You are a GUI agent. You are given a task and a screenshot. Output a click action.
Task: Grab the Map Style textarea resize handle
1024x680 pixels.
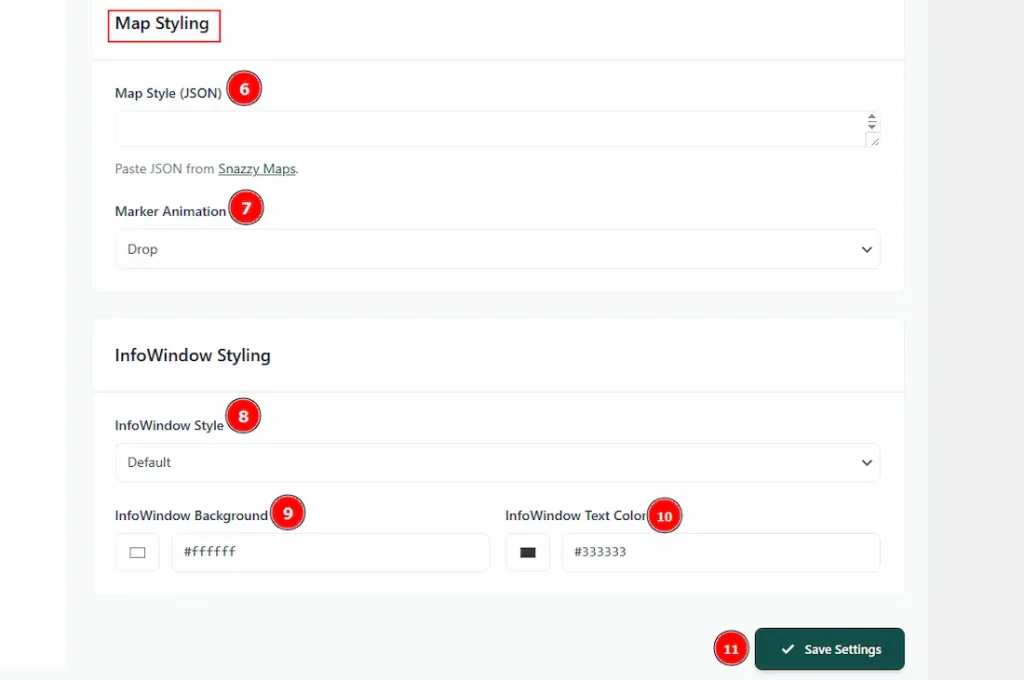pos(874,142)
